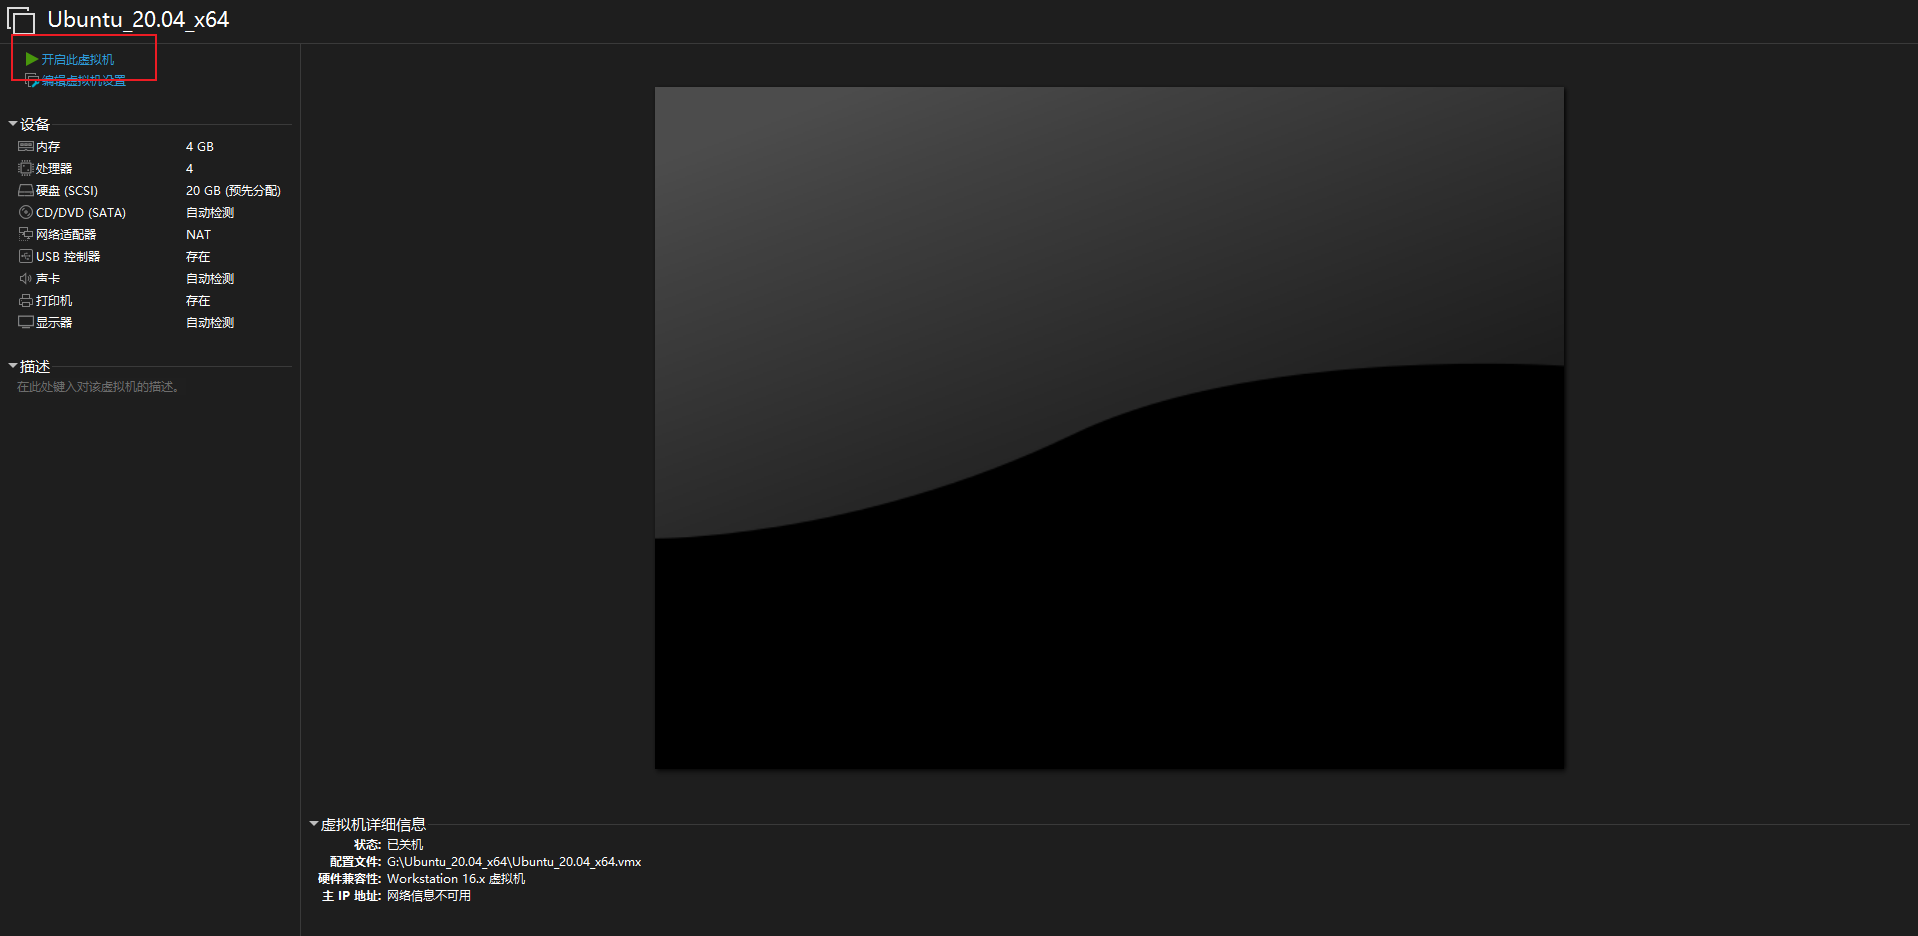Click the printer 打印机 icon
Screen dimensions: 1918x936
coord(26,300)
